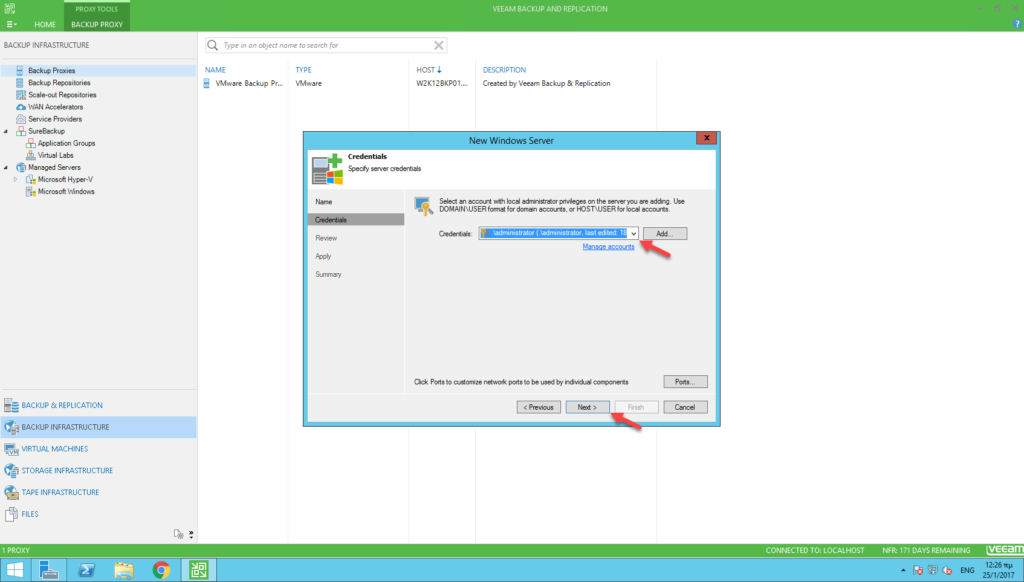Click the Previous button

click(539, 408)
